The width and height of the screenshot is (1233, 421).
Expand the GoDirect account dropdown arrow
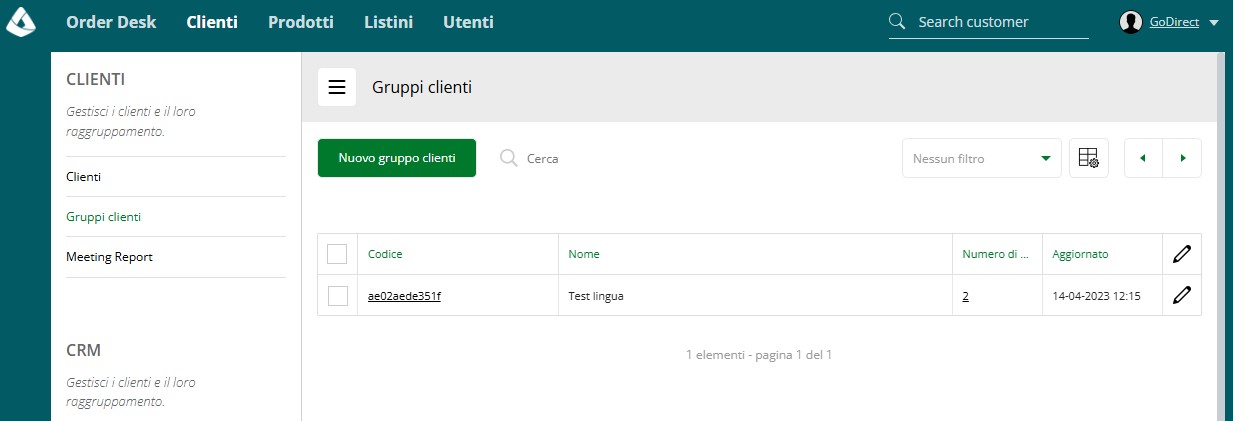pos(1214,22)
